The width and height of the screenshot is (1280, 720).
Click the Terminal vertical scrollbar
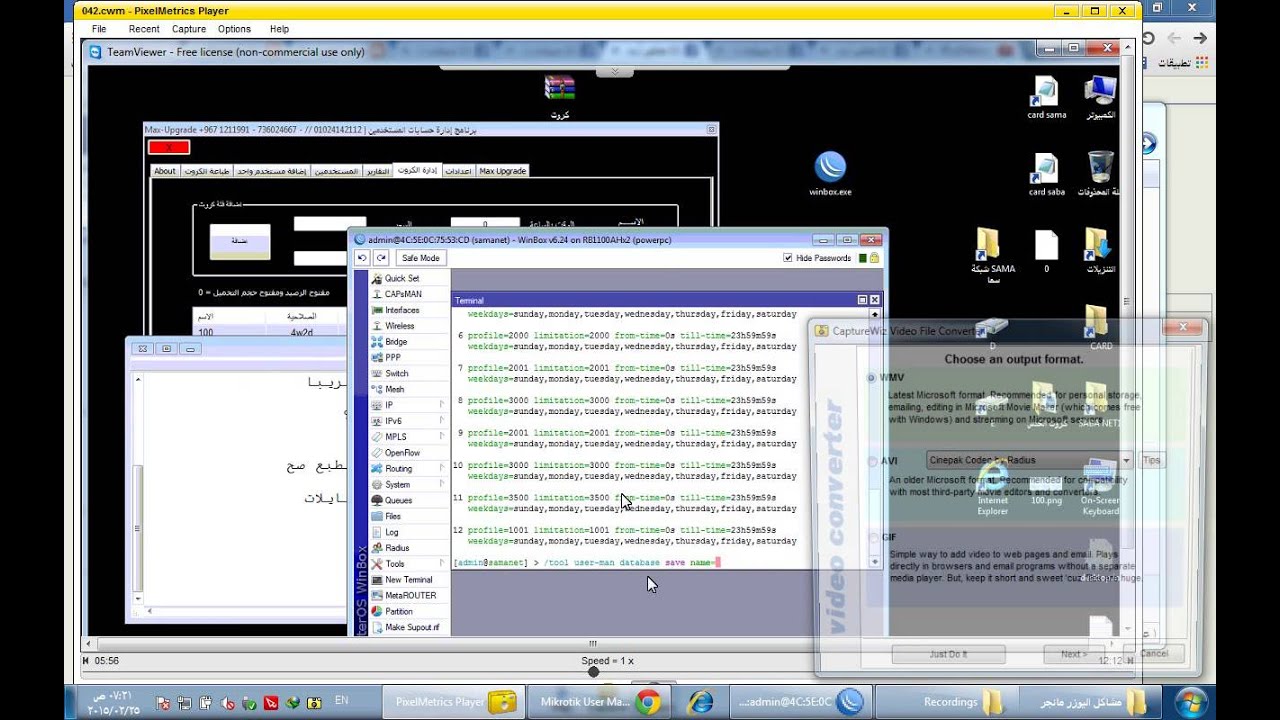click(875, 440)
